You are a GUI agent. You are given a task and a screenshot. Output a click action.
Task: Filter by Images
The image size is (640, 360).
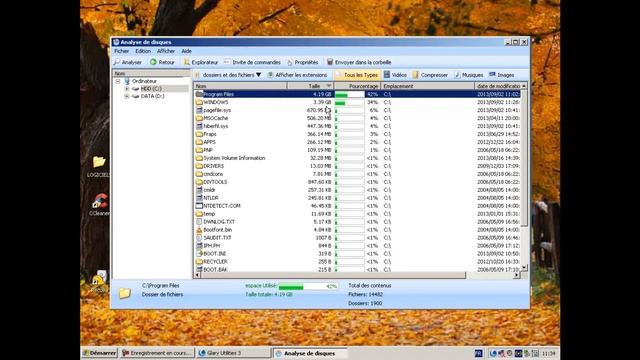pyautogui.click(x=502, y=75)
